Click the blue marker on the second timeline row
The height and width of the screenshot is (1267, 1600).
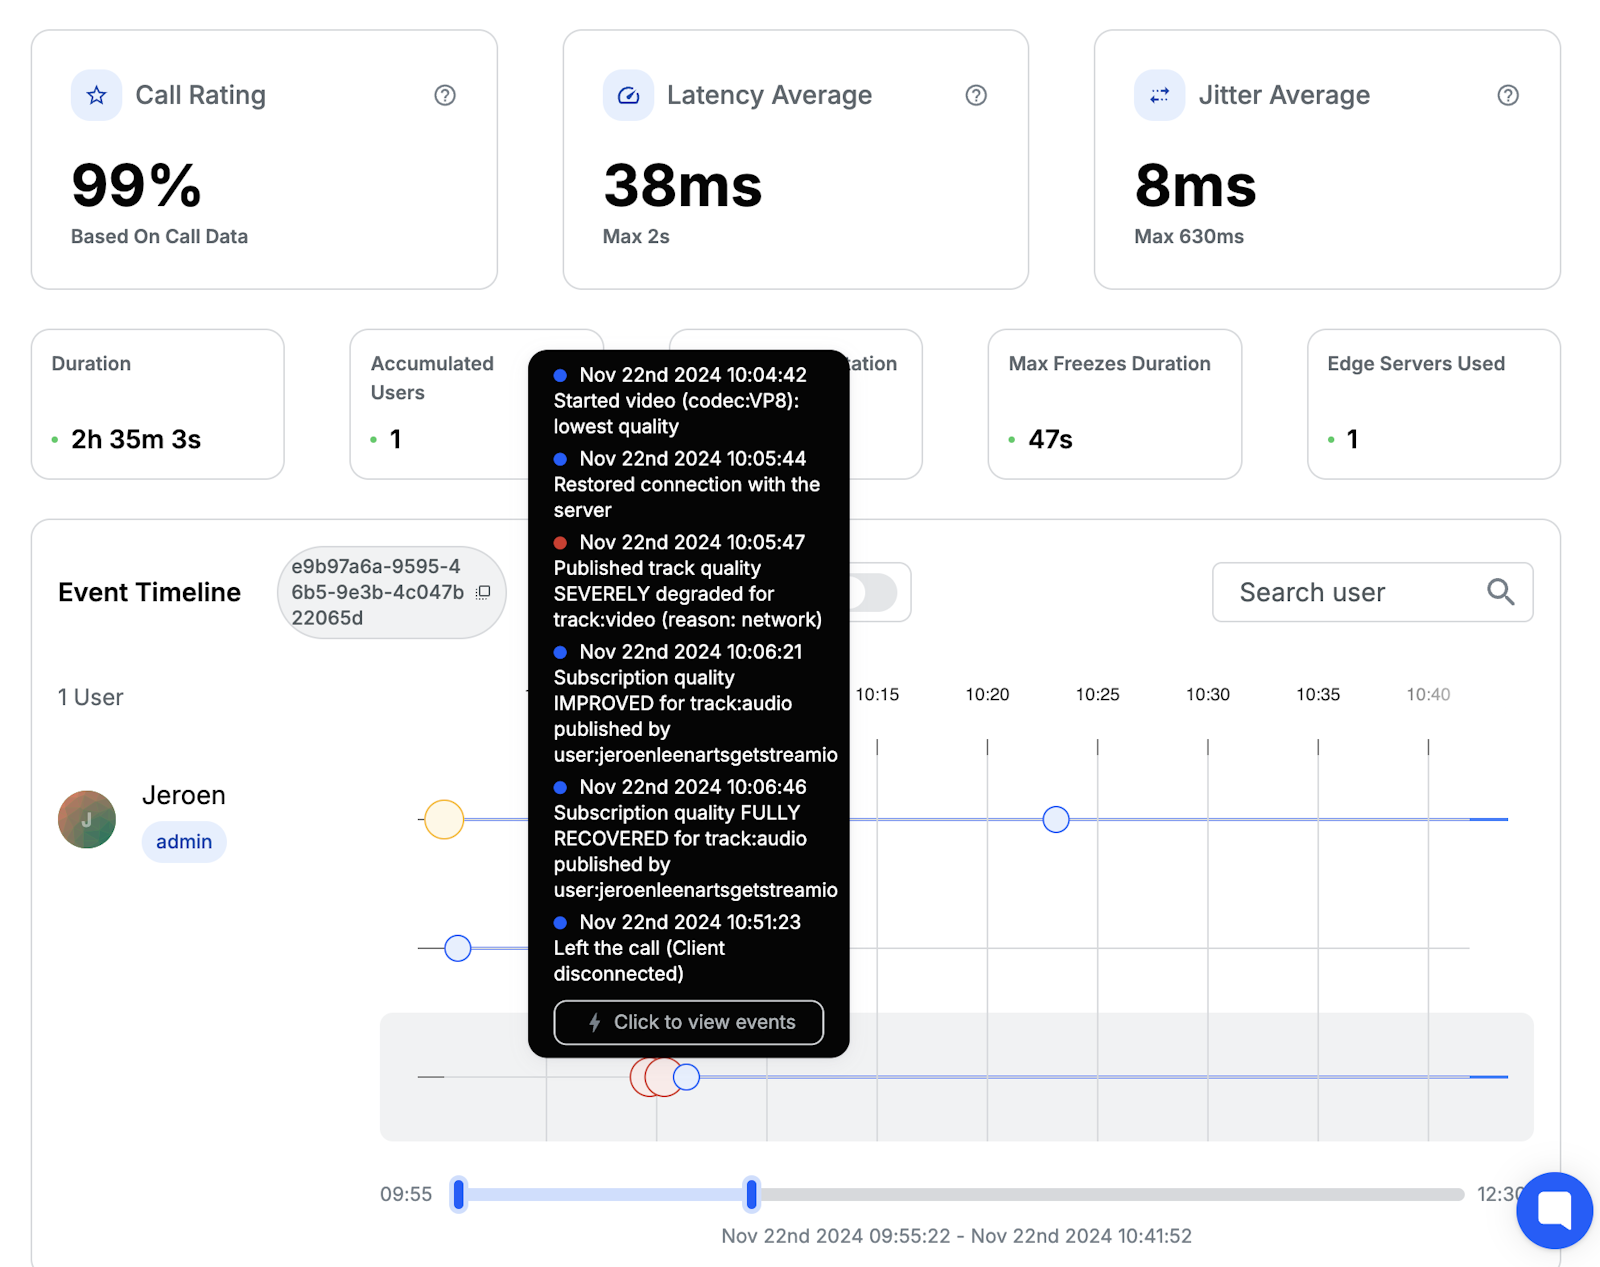pos(457,947)
